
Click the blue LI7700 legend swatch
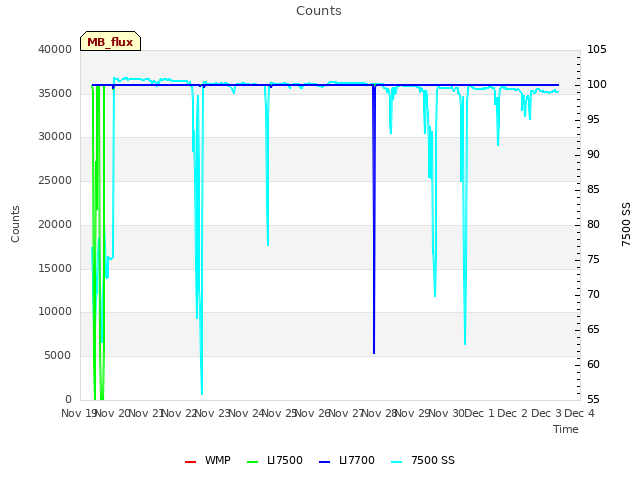point(324,462)
